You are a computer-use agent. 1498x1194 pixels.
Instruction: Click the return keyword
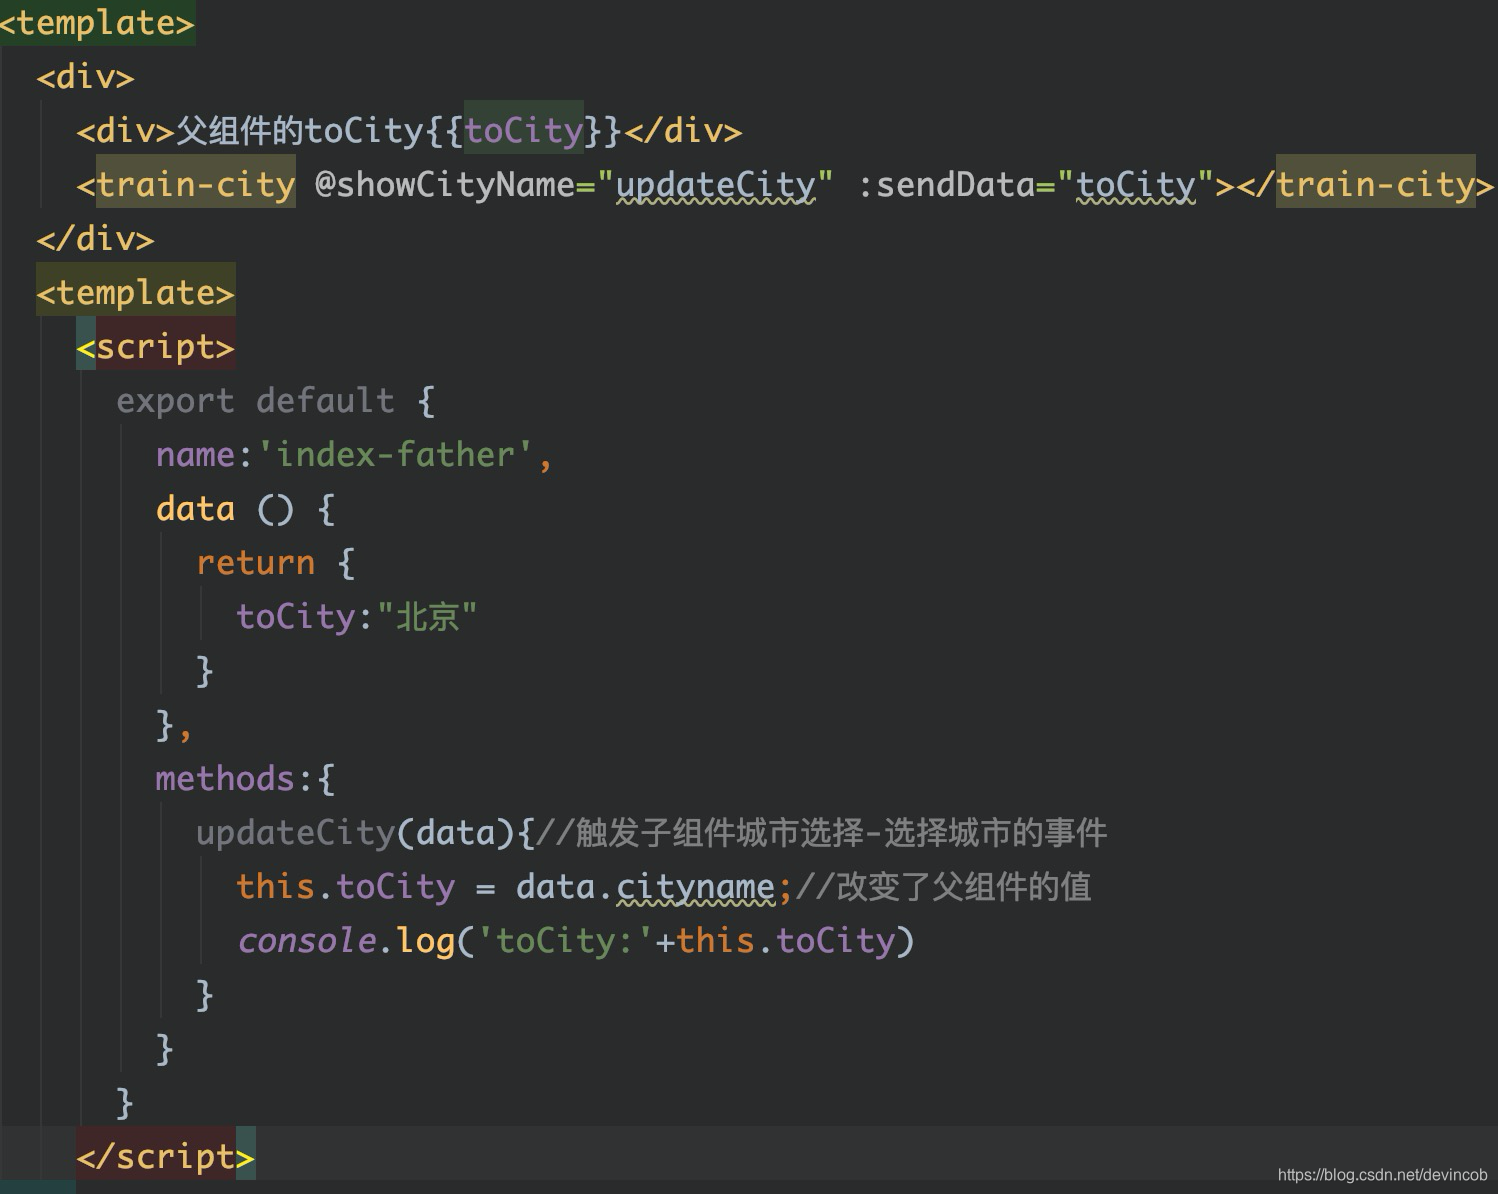pos(256,563)
